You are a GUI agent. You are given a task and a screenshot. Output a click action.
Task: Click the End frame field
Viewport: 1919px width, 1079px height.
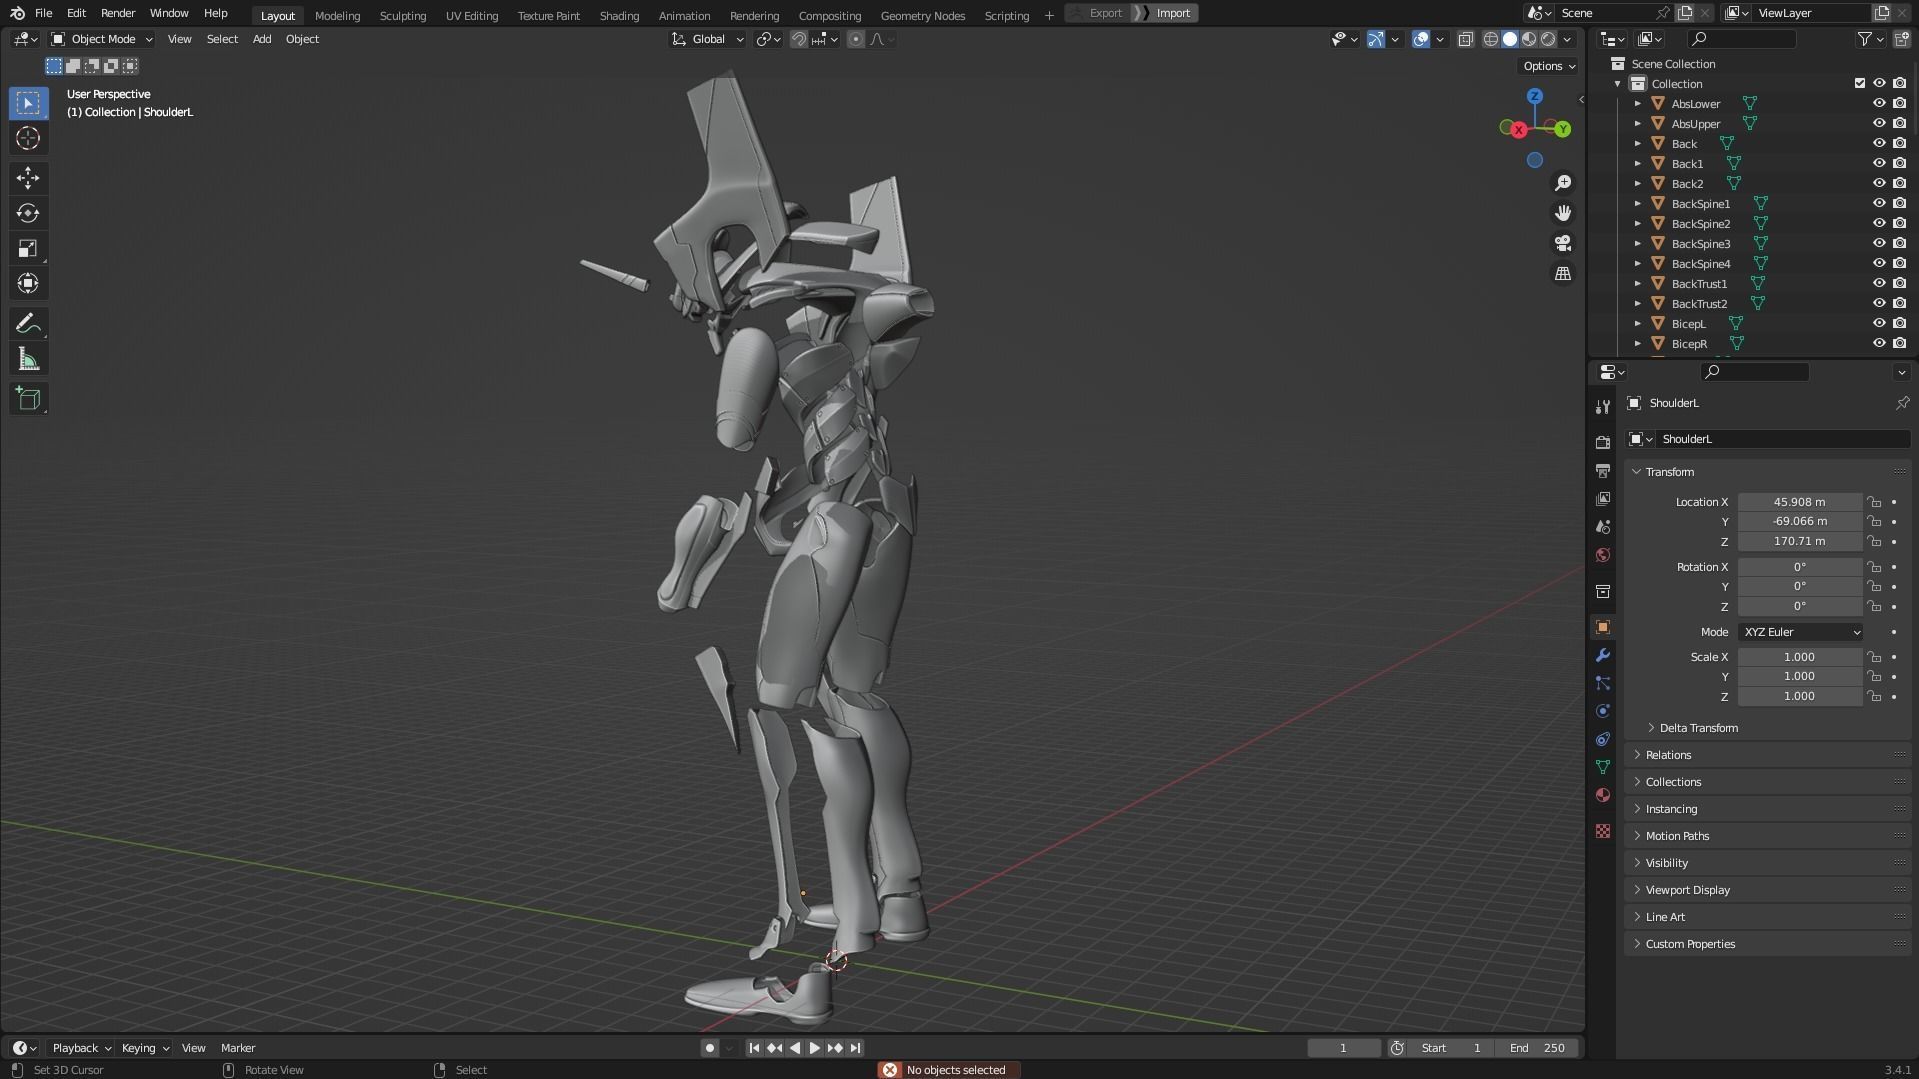pyautogui.click(x=1537, y=1048)
